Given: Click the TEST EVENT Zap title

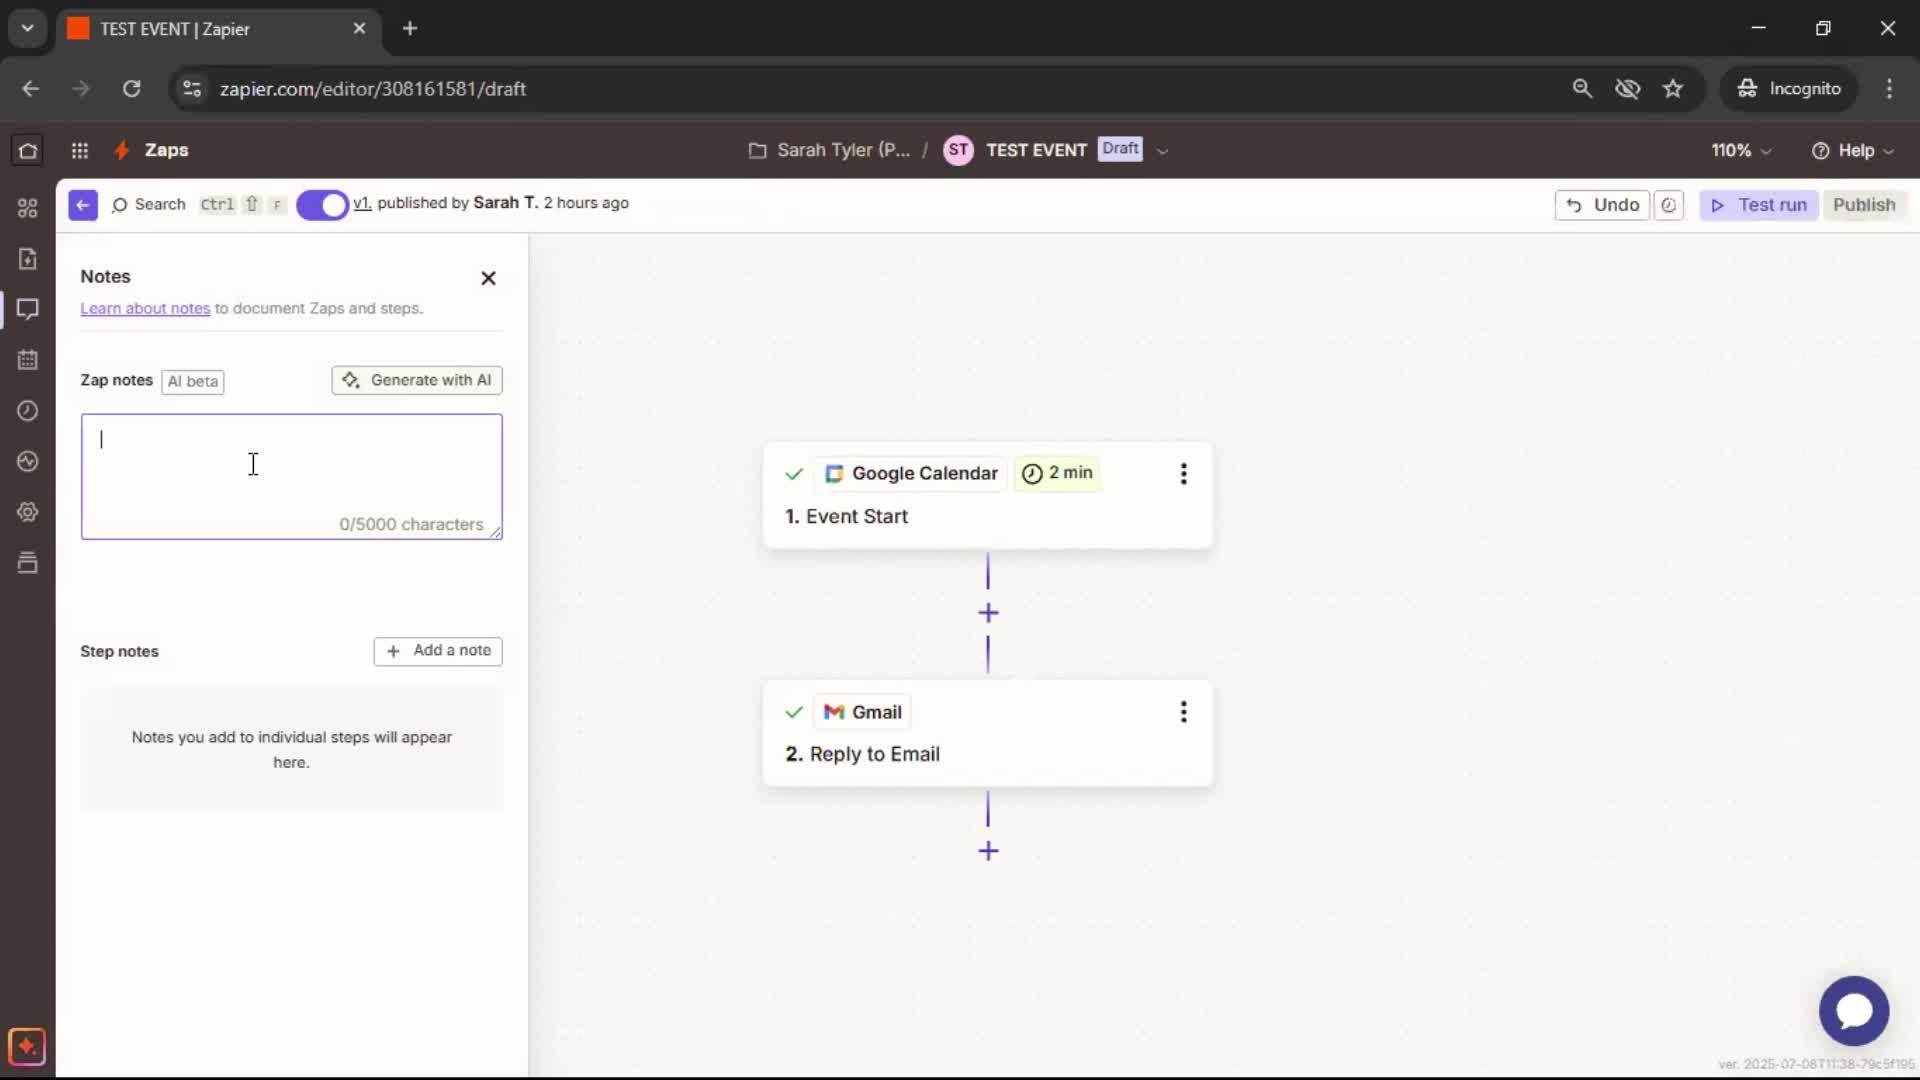Looking at the screenshot, I should pos(1036,150).
